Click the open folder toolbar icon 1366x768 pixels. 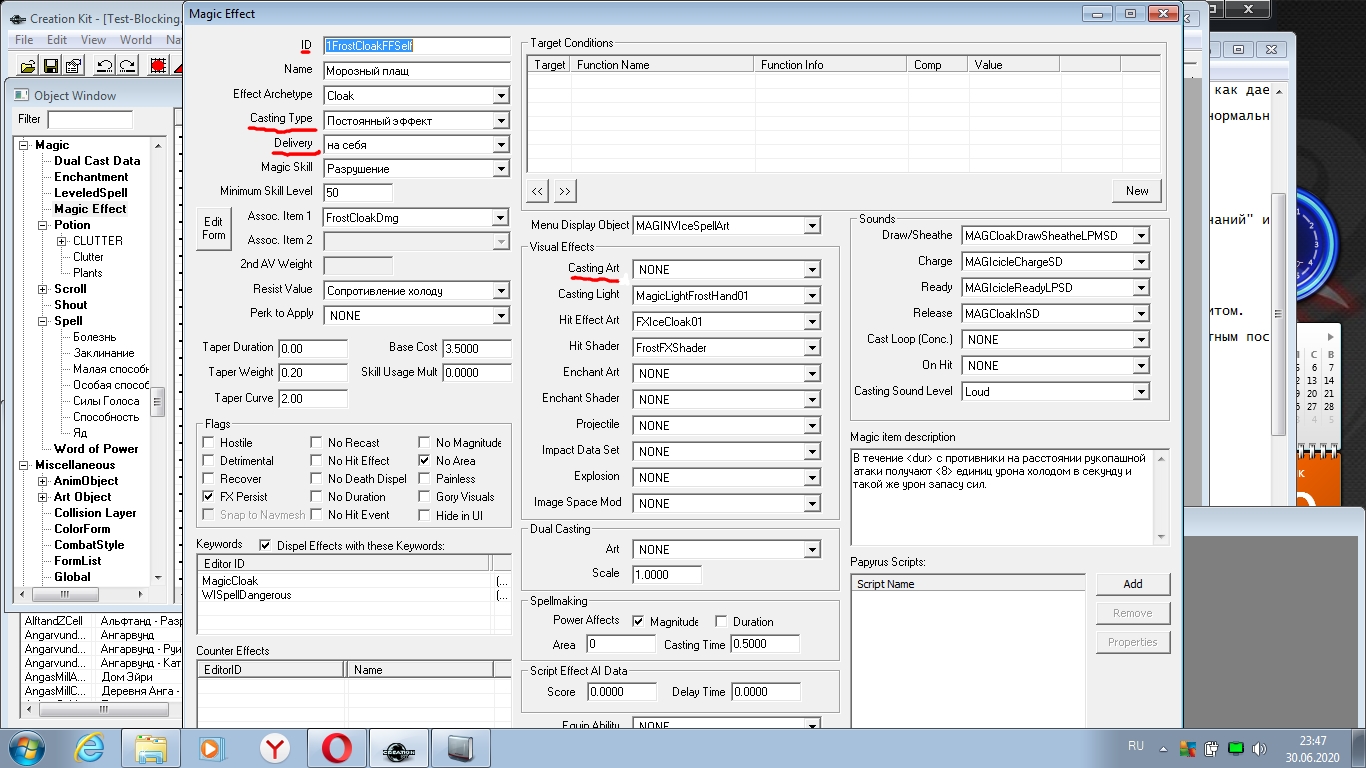click(28, 66)
